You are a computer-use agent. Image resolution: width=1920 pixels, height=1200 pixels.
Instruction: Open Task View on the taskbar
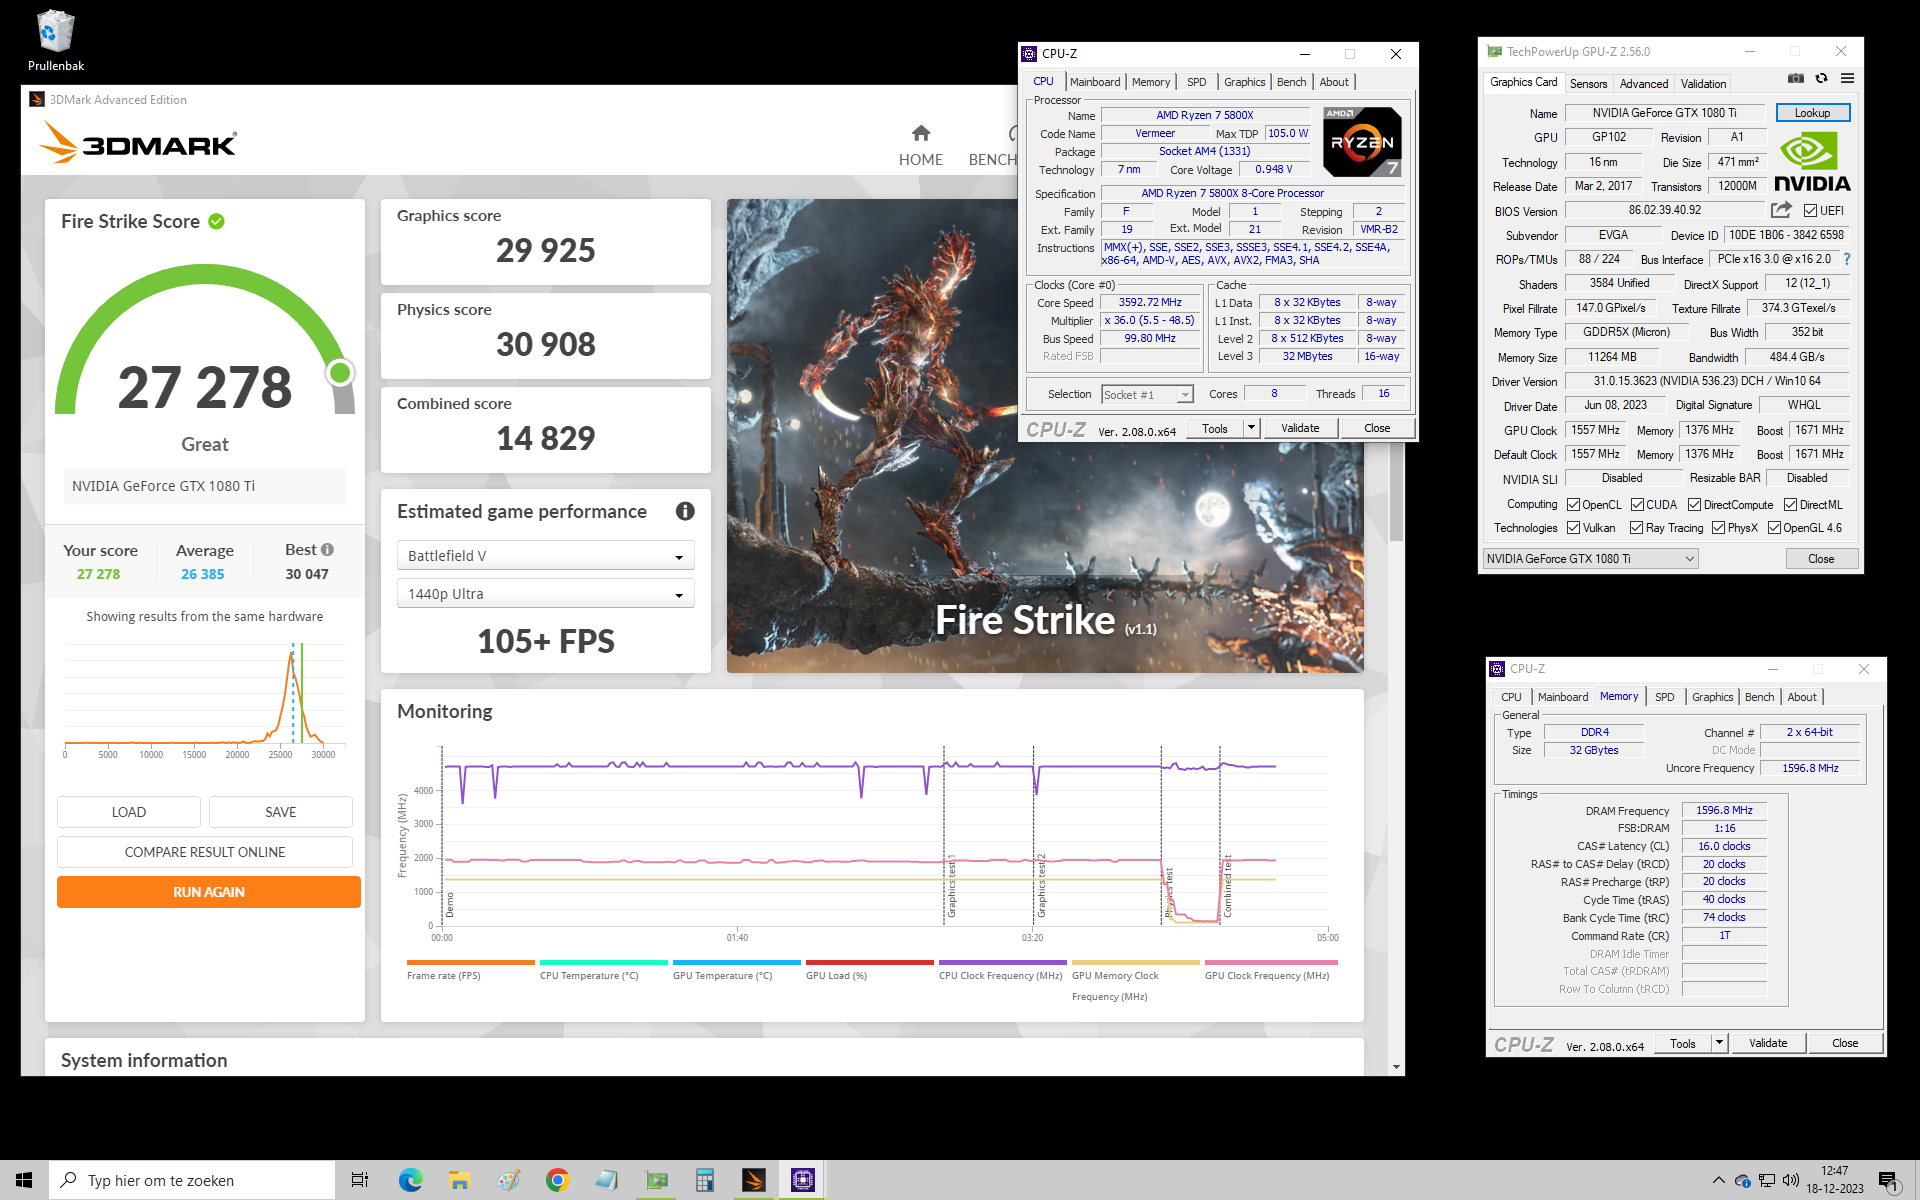pos(360,1180)
